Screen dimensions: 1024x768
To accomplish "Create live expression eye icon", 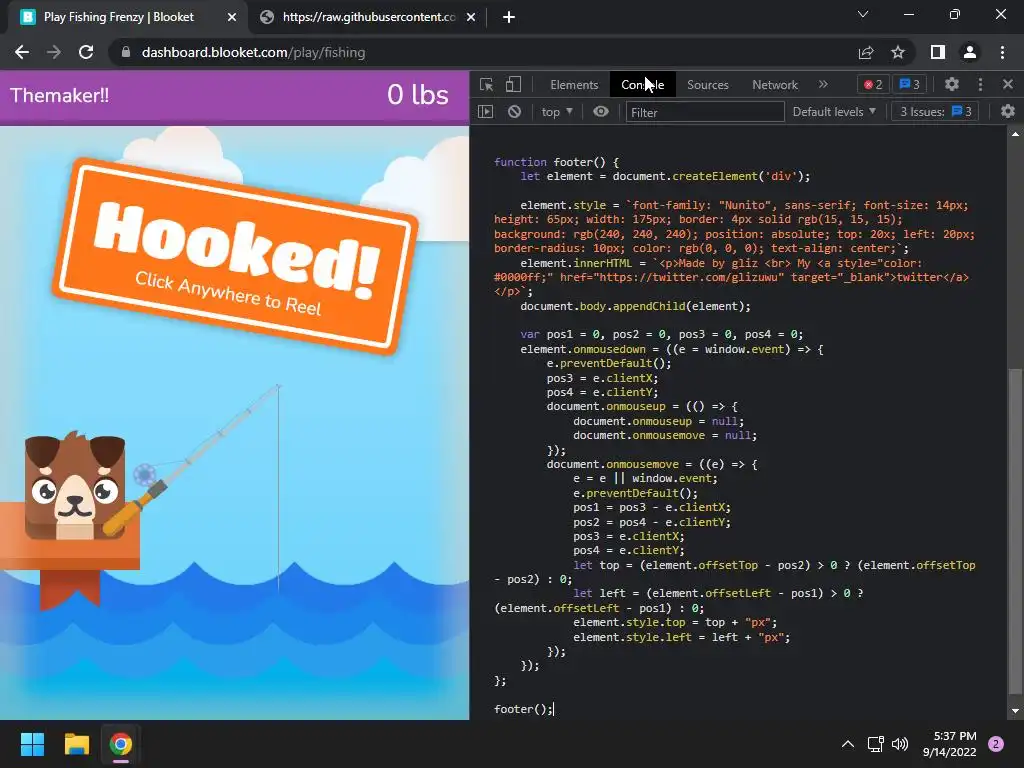I will tap(601, 112).
